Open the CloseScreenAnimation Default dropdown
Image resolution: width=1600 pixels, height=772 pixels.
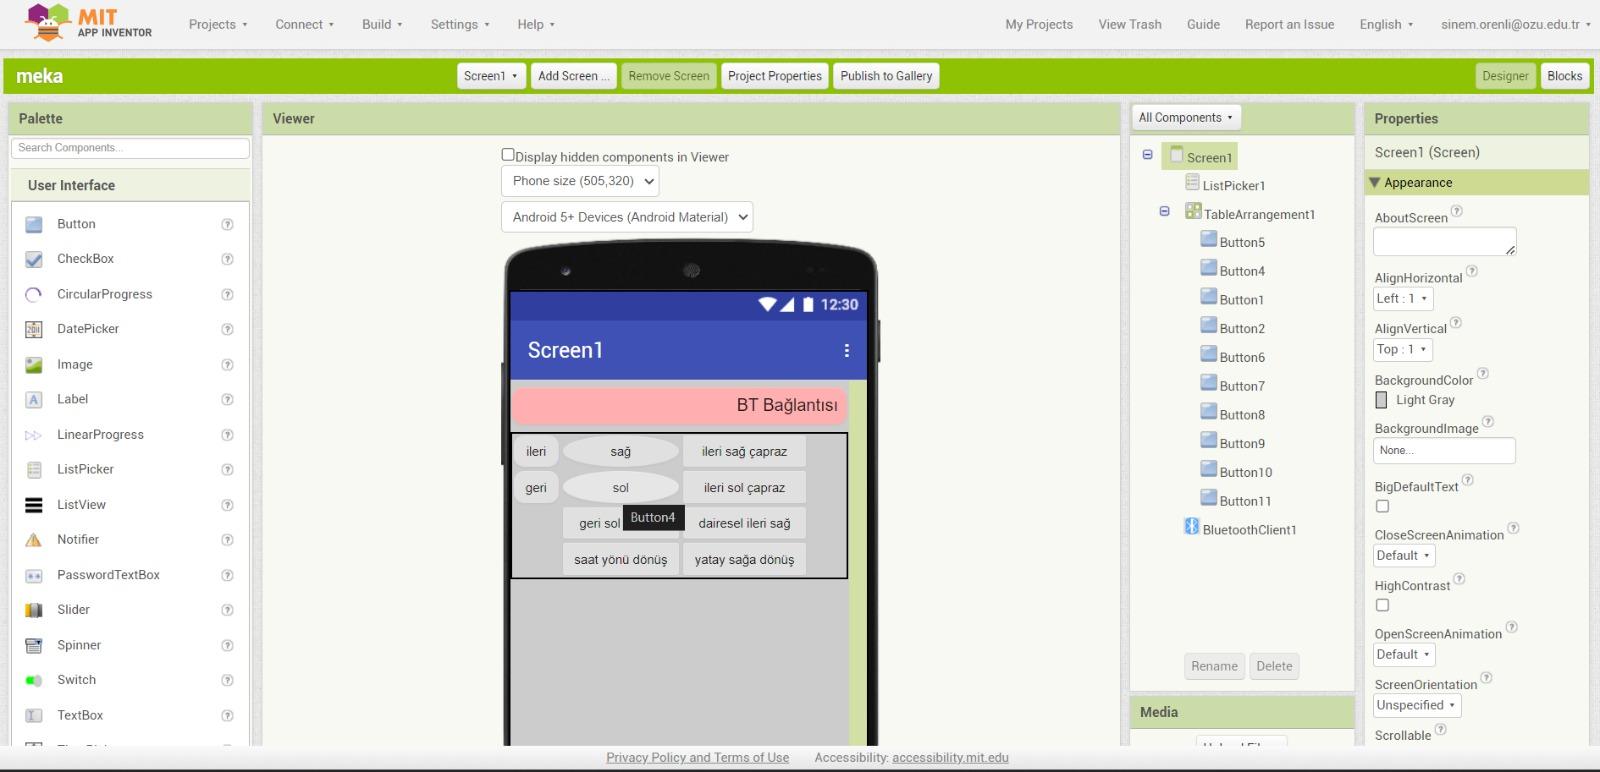click(x=1404, y=556)
